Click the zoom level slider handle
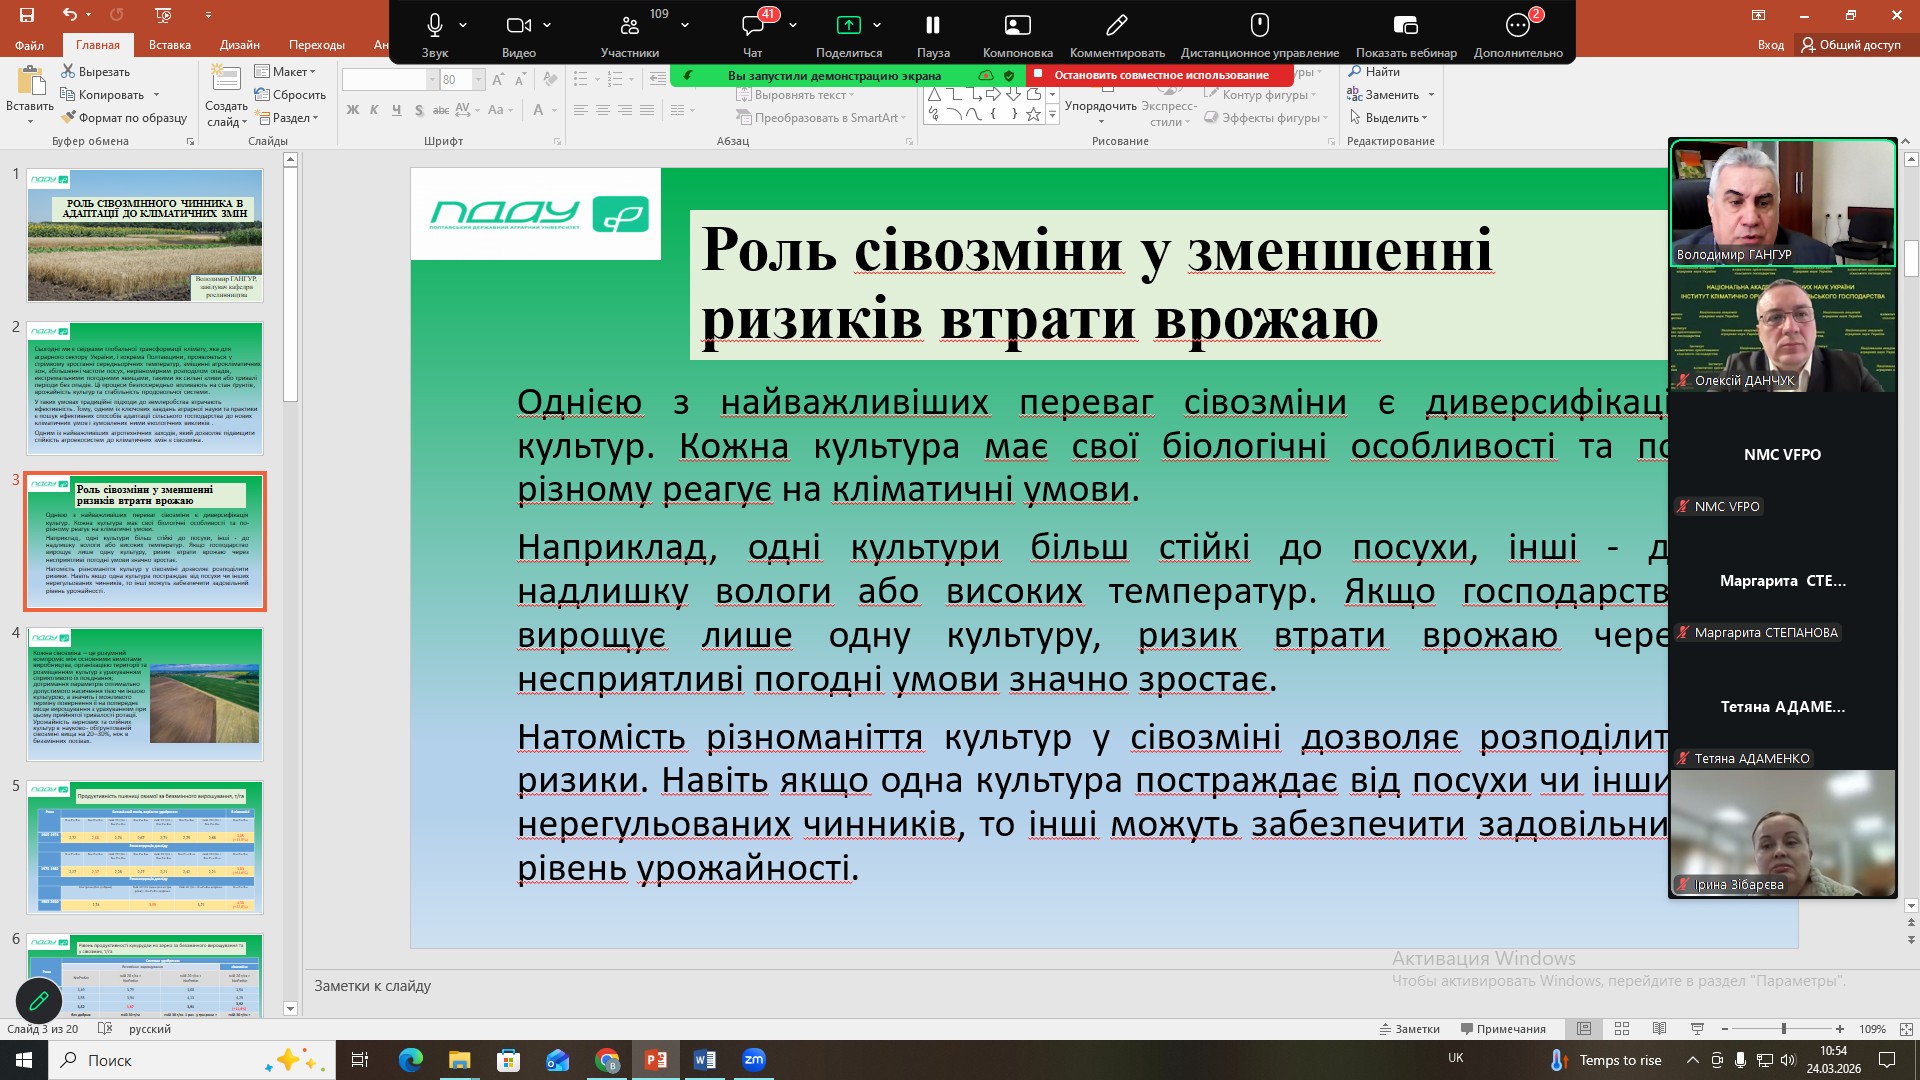The height and width of the screenshot is (1080, 1920). point(1783,1029)
